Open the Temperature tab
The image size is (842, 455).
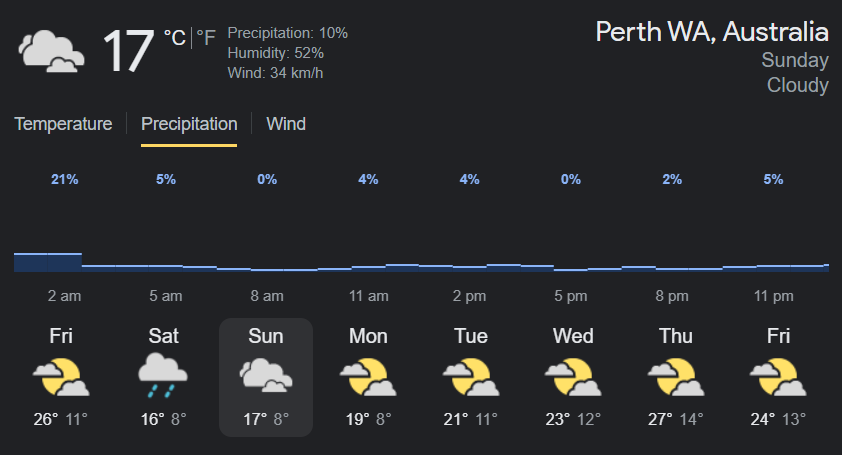point(63,124)
